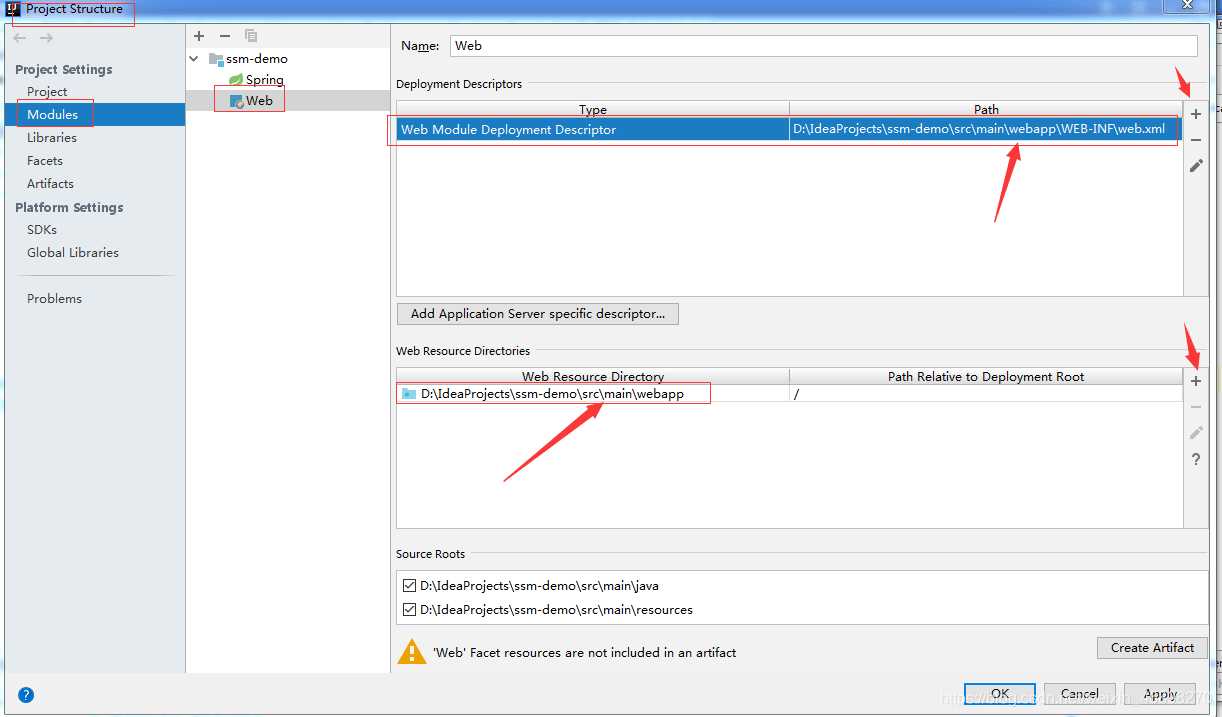Viewport: 1222px width, 717px height.
Task: Uncheck the src\main\java source root
Action: [x=409, y=588]
